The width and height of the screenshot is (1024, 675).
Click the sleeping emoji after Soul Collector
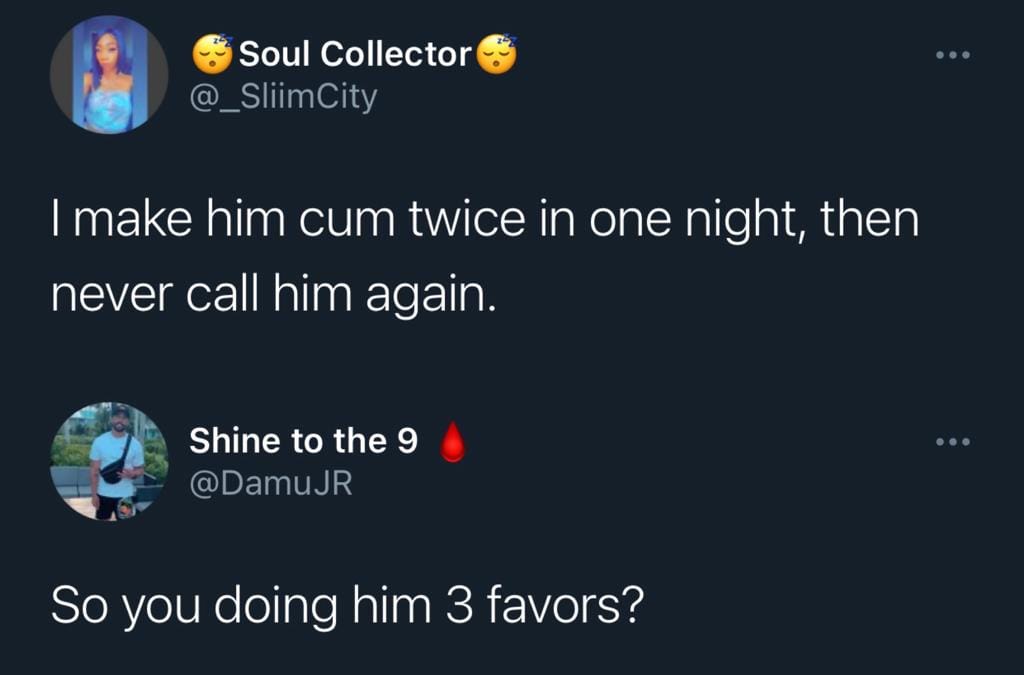click(x=497, y=55)
